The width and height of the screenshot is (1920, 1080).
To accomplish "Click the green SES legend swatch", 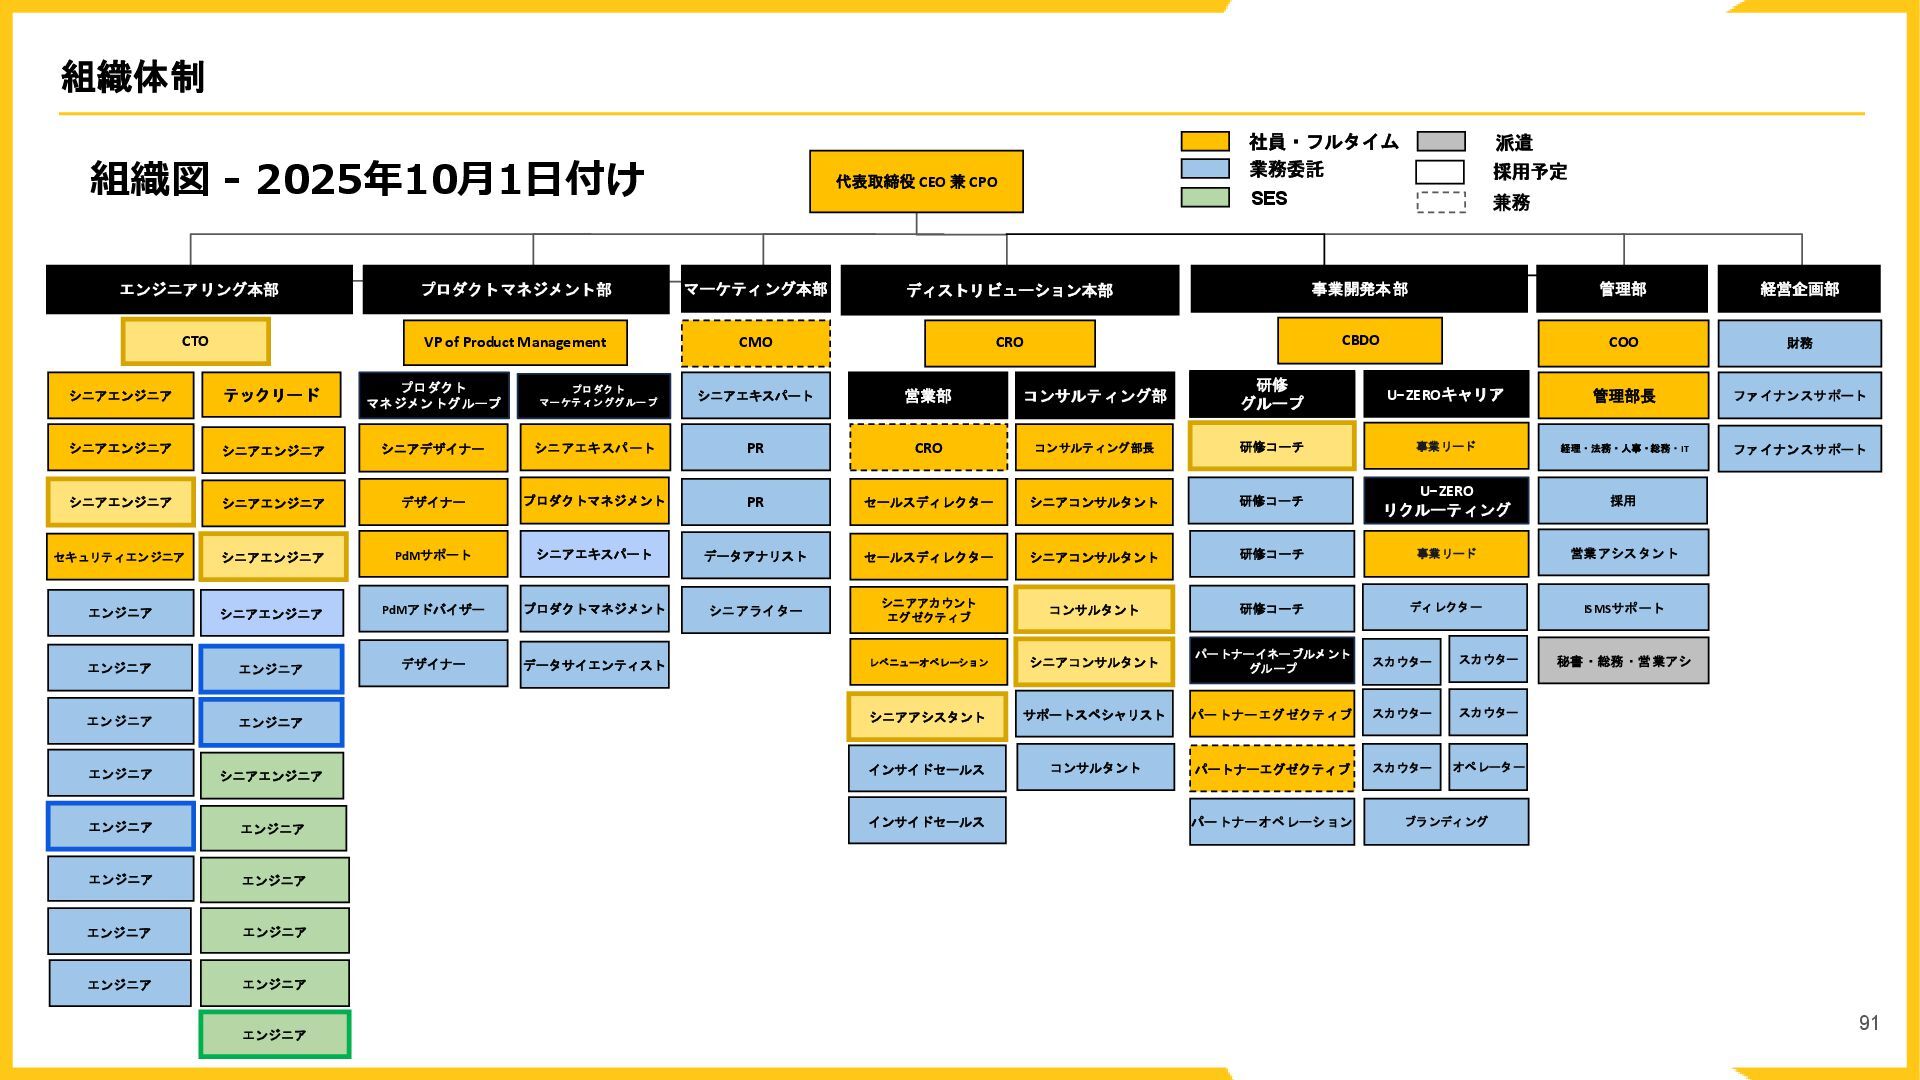I will tap(1204, 198).
